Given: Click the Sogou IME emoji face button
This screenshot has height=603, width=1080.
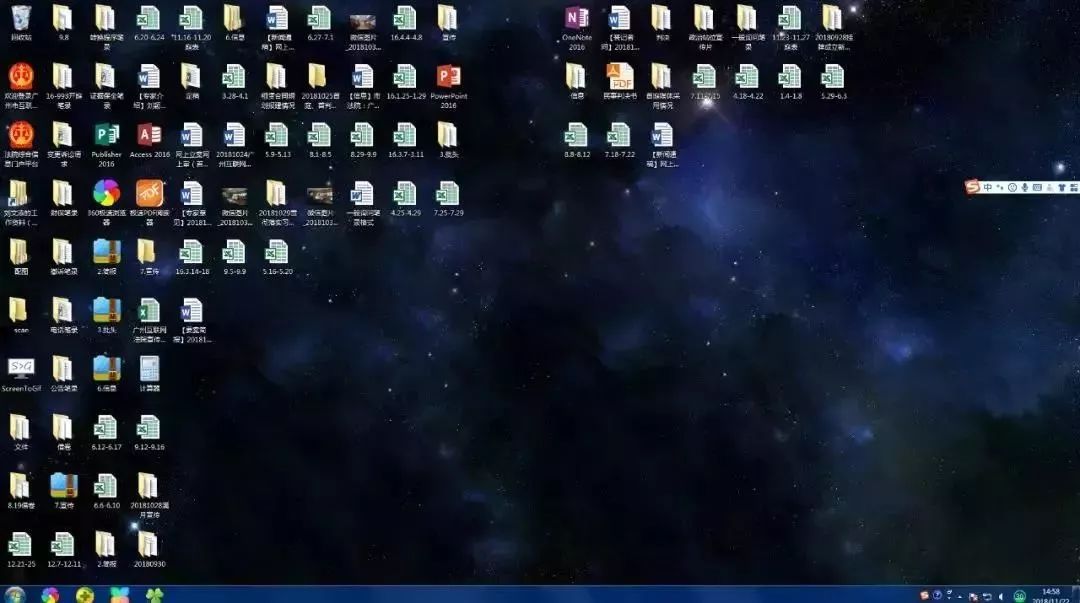Looking at the screenshot, I should click(1012, 187).
